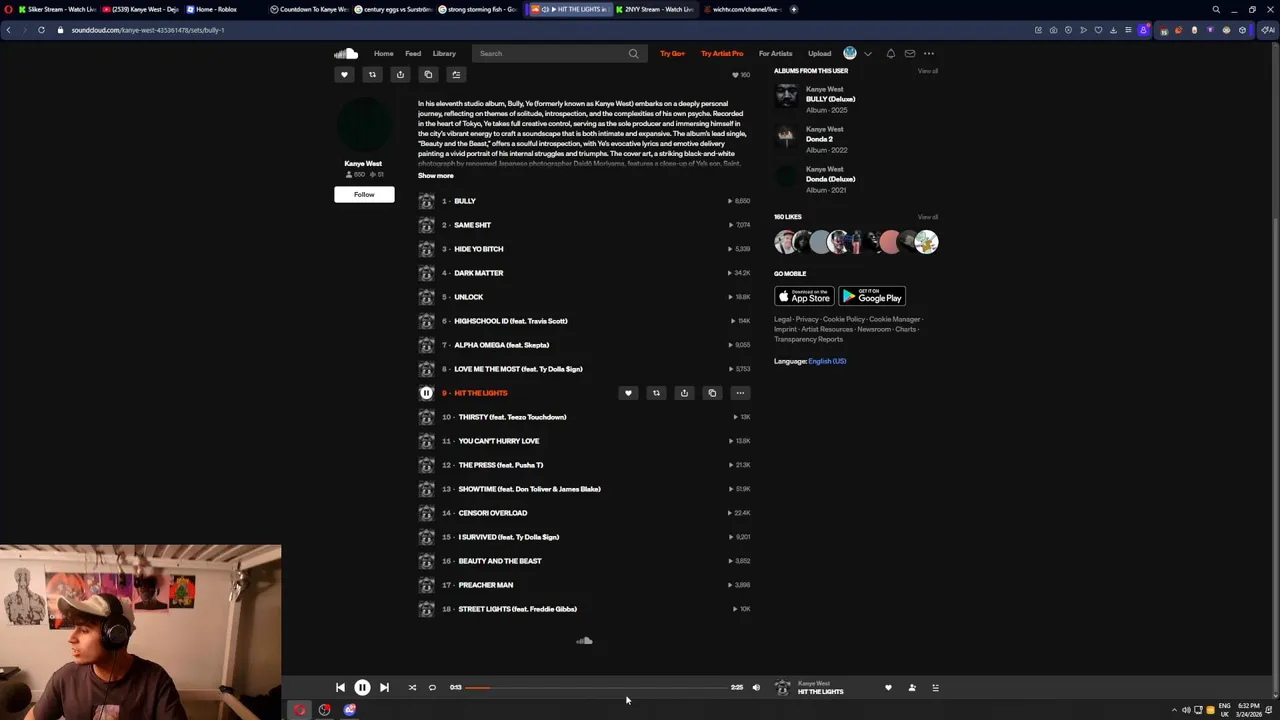The height and width of the screenshot is (720, 1280).
Task: Repost the HIT THE LIGHTS track row
Action: click(x=656, y=393)
